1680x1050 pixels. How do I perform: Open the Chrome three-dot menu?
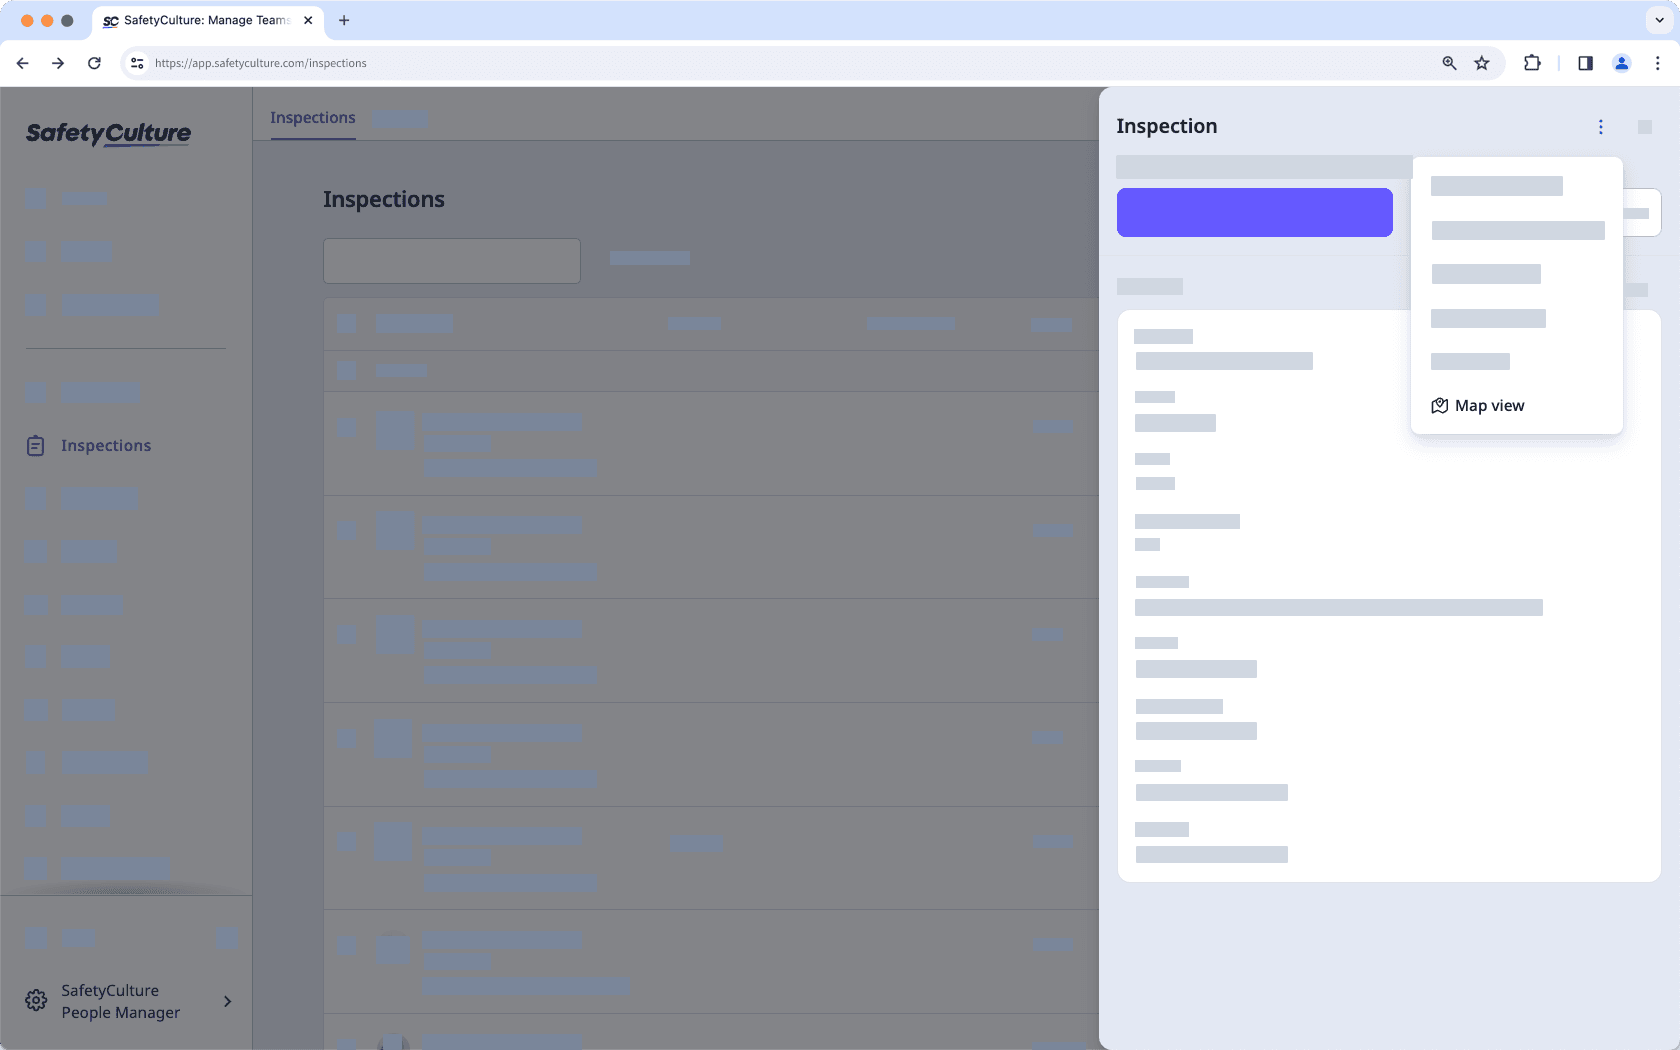[x=1658, y=62]
